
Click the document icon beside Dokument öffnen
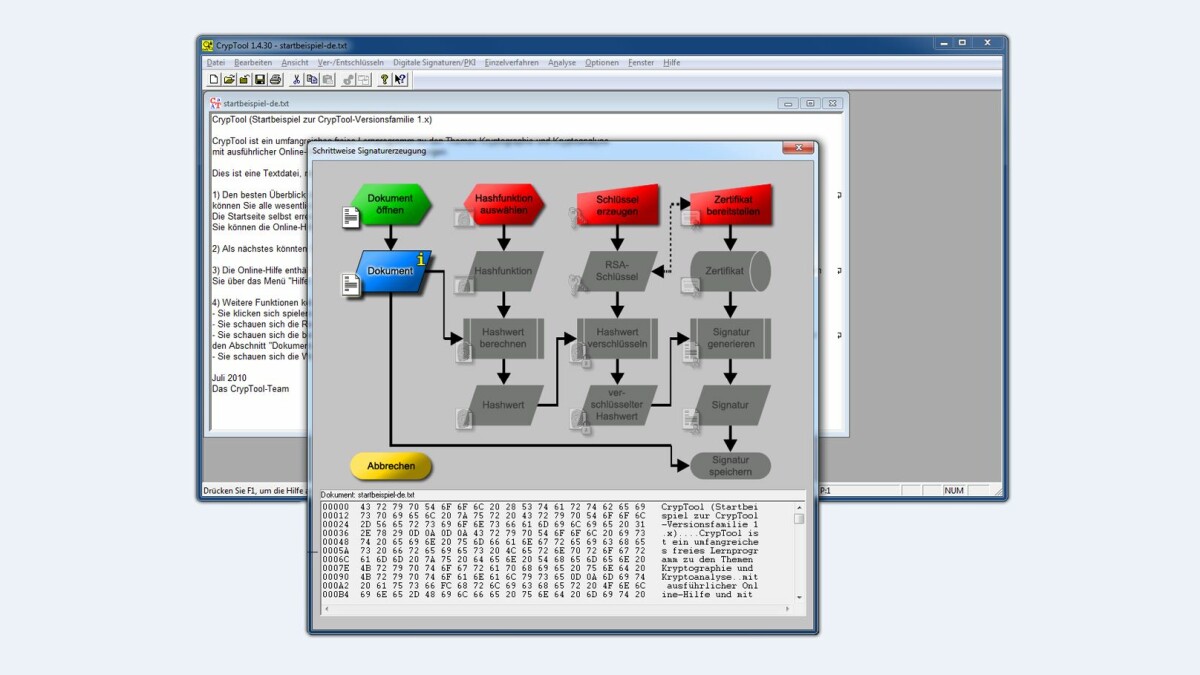pos(351,217)
